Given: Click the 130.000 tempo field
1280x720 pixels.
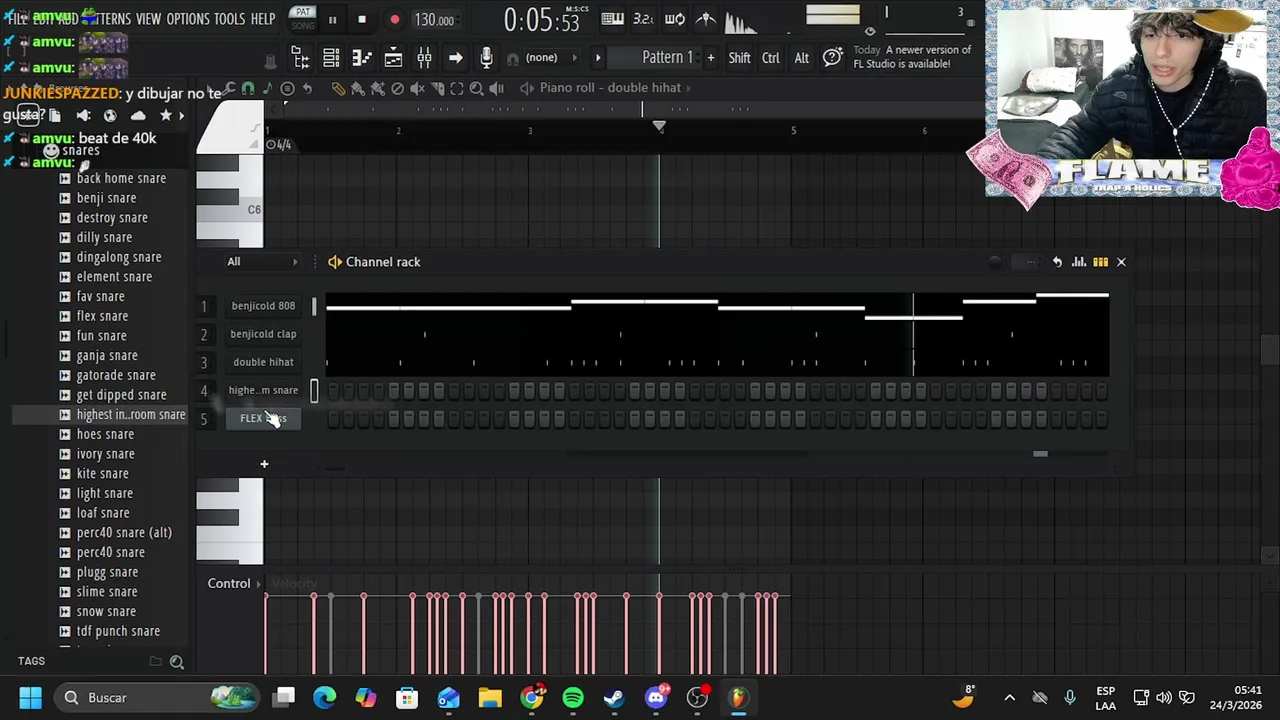Looking at the screenshot, I should 435,20.
